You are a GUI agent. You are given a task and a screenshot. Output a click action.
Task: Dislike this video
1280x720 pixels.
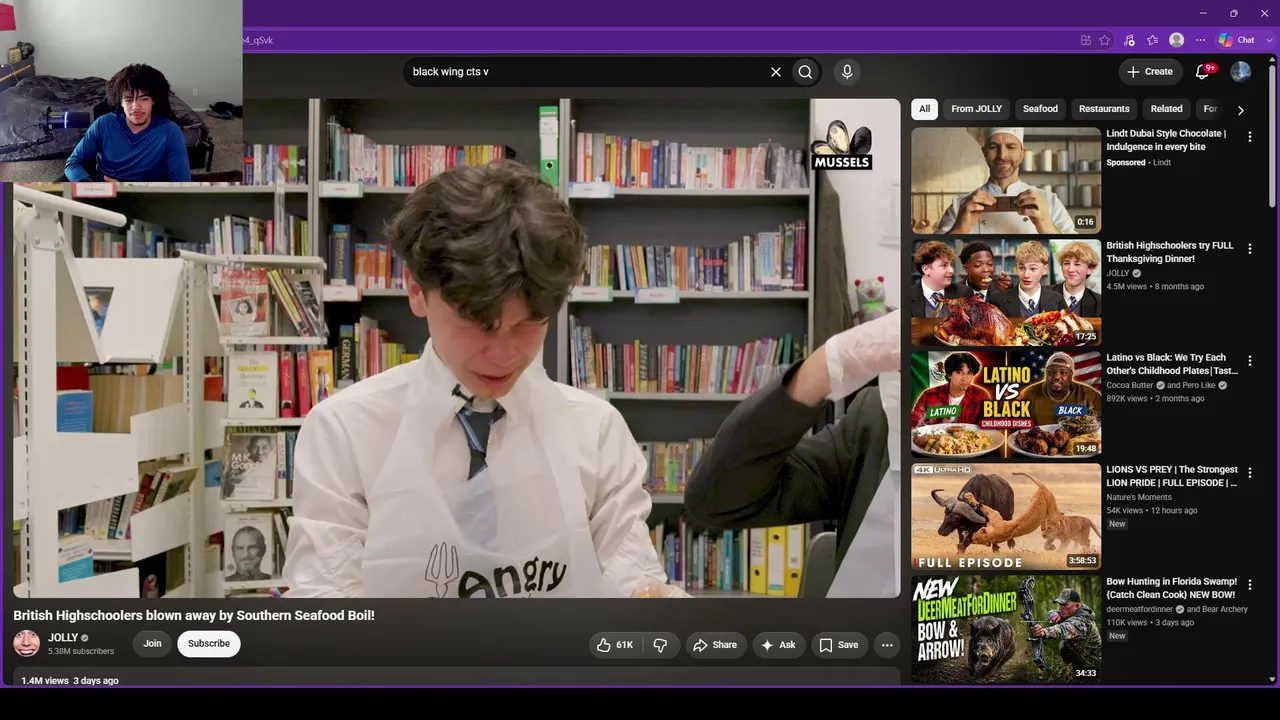660,645
